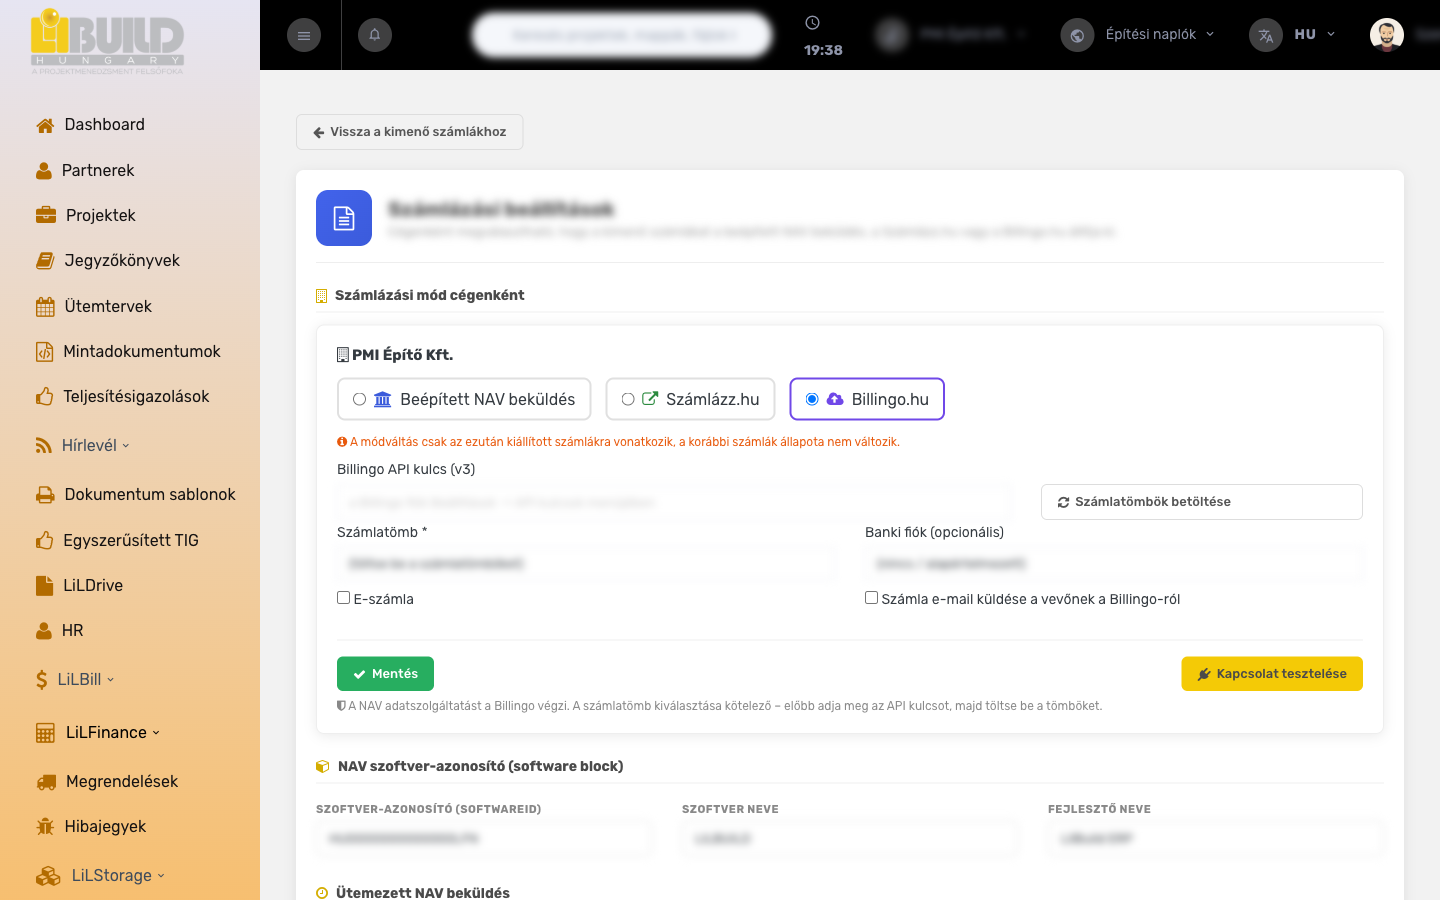Click Számlatömbök betöltése button
Image resolution: width=1440 pixels, height=900 pixels.
1202,502
